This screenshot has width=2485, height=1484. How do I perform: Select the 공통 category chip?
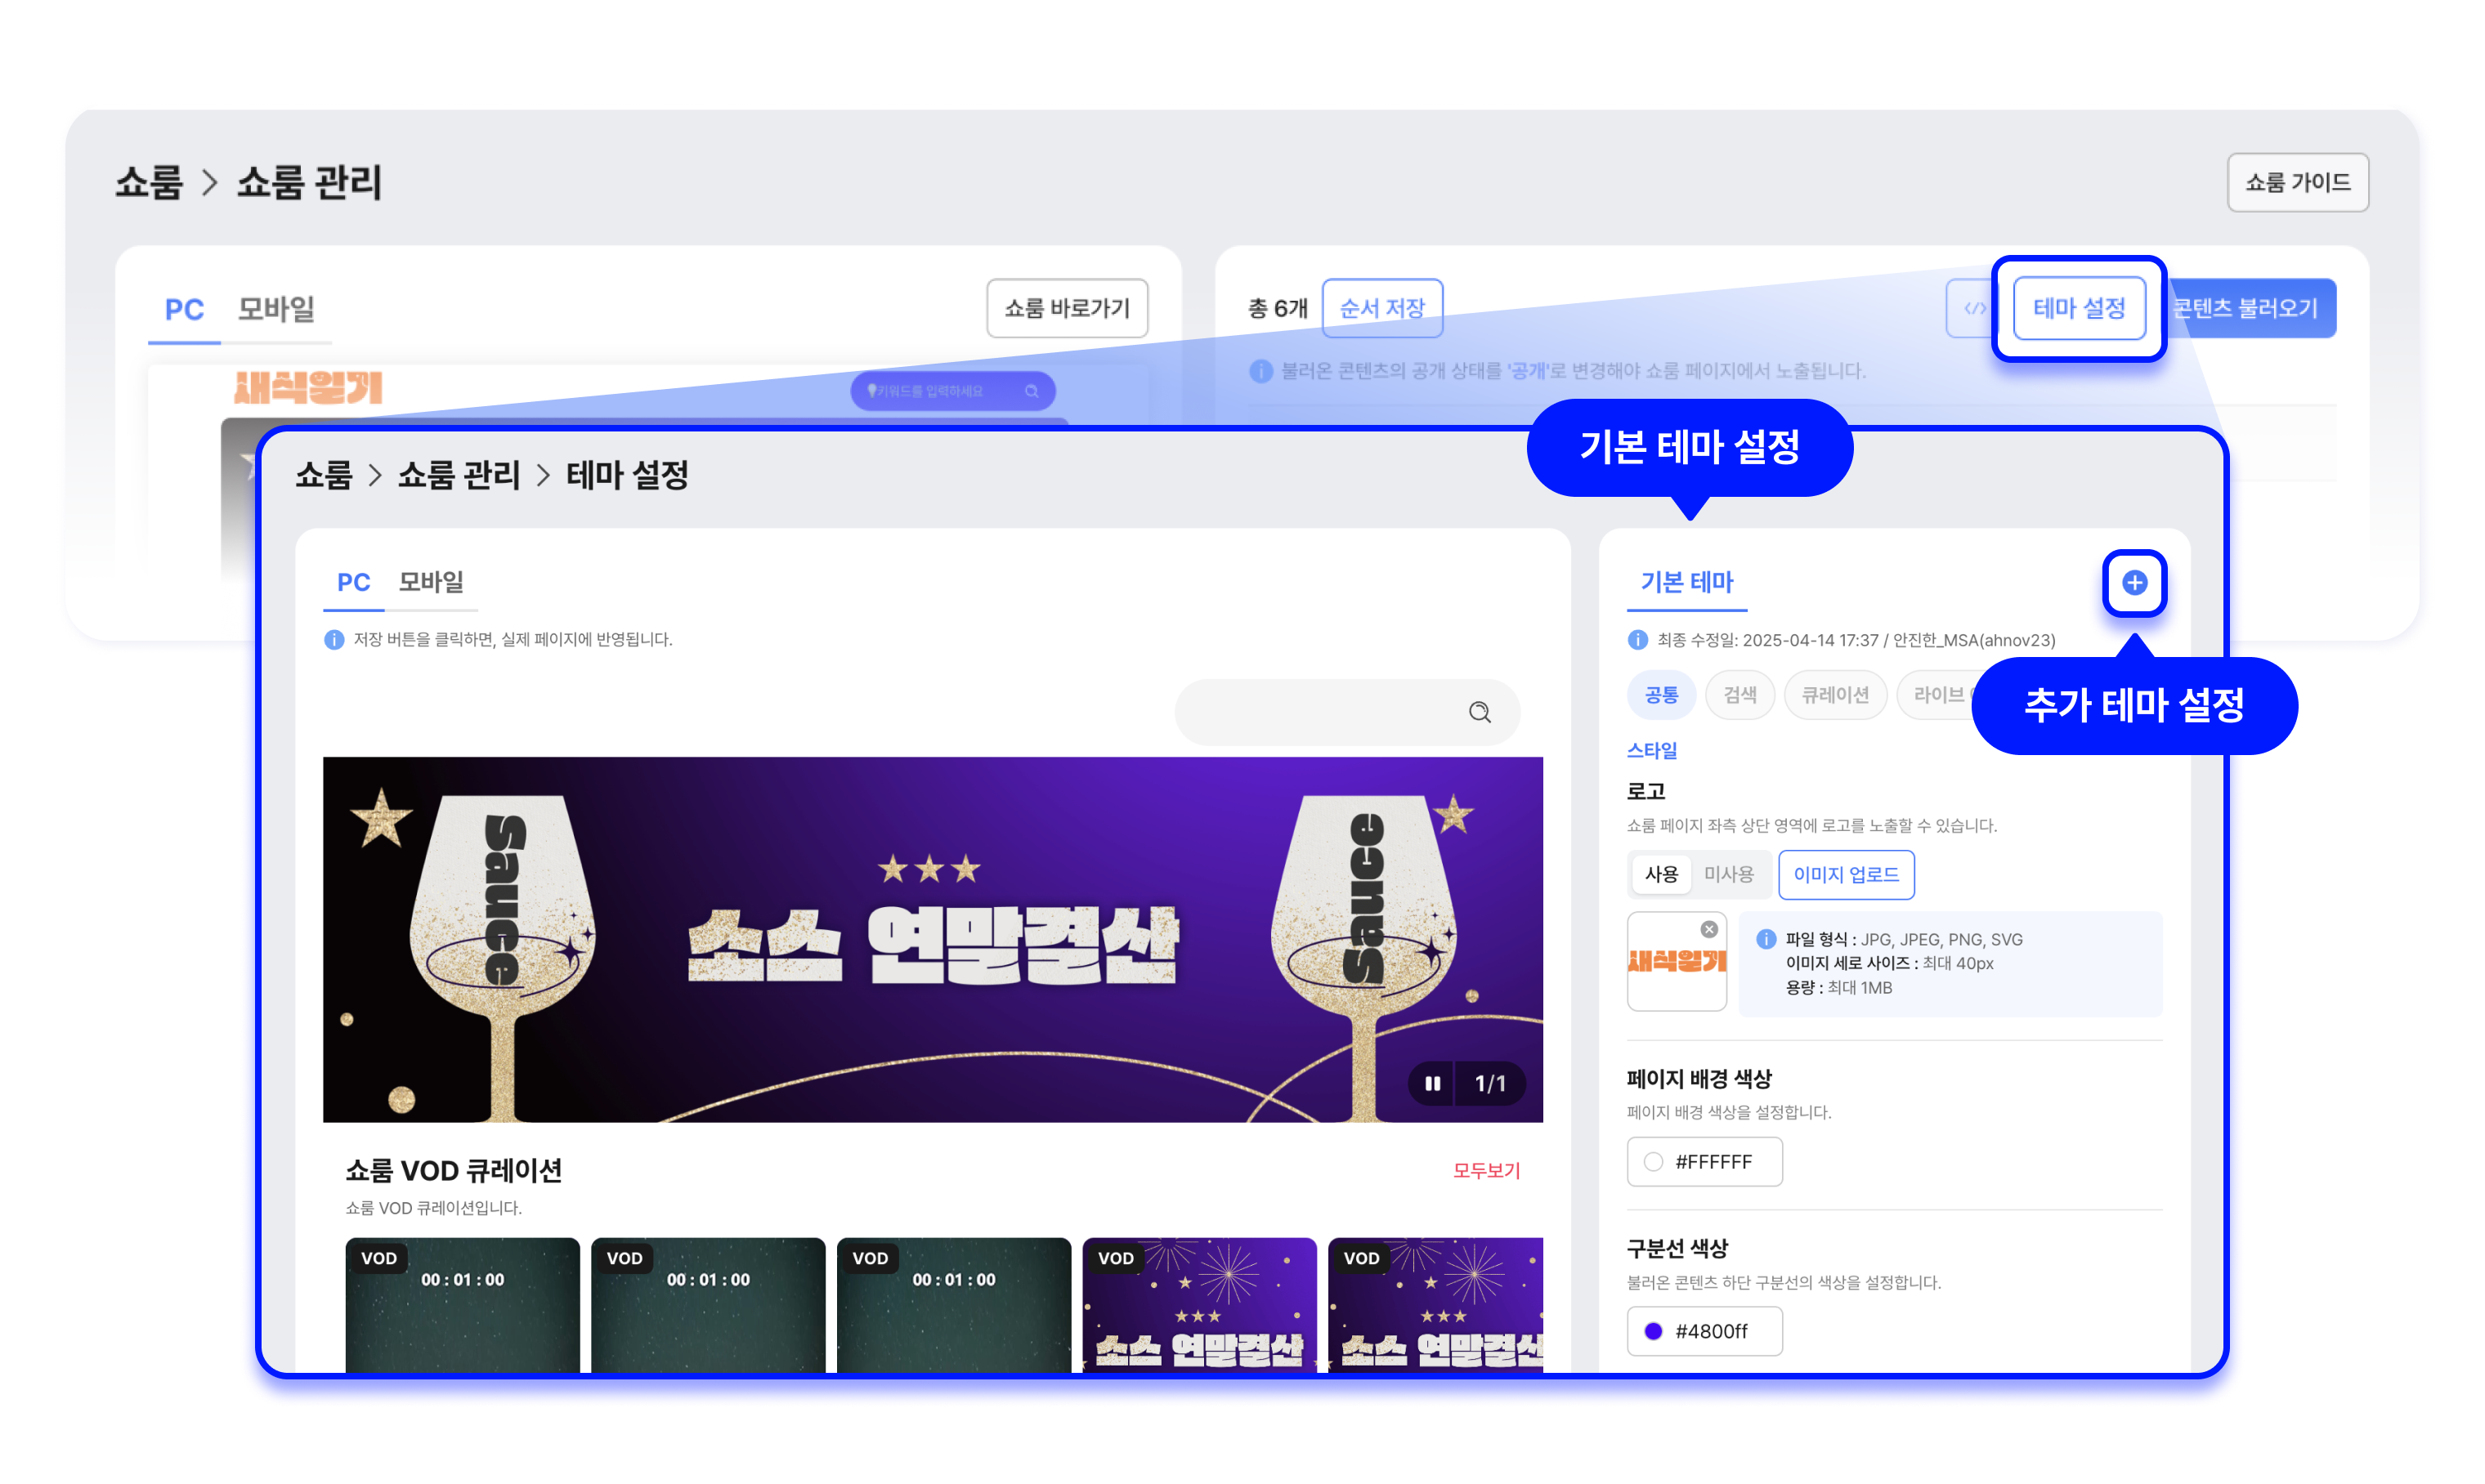(x=1661, y=695)
